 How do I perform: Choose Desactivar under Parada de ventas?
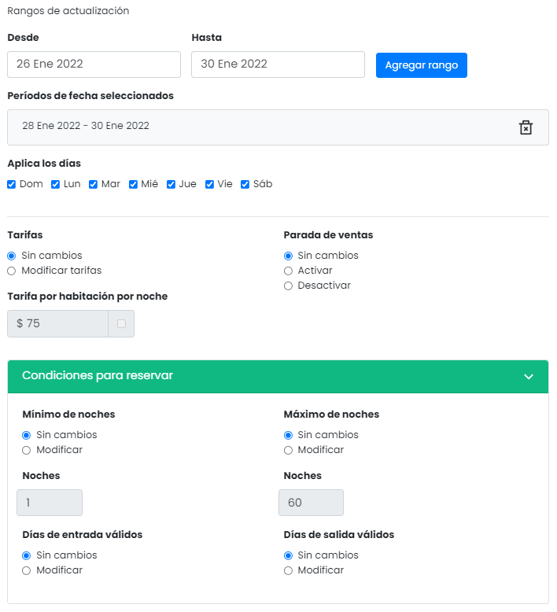(288, 286)
